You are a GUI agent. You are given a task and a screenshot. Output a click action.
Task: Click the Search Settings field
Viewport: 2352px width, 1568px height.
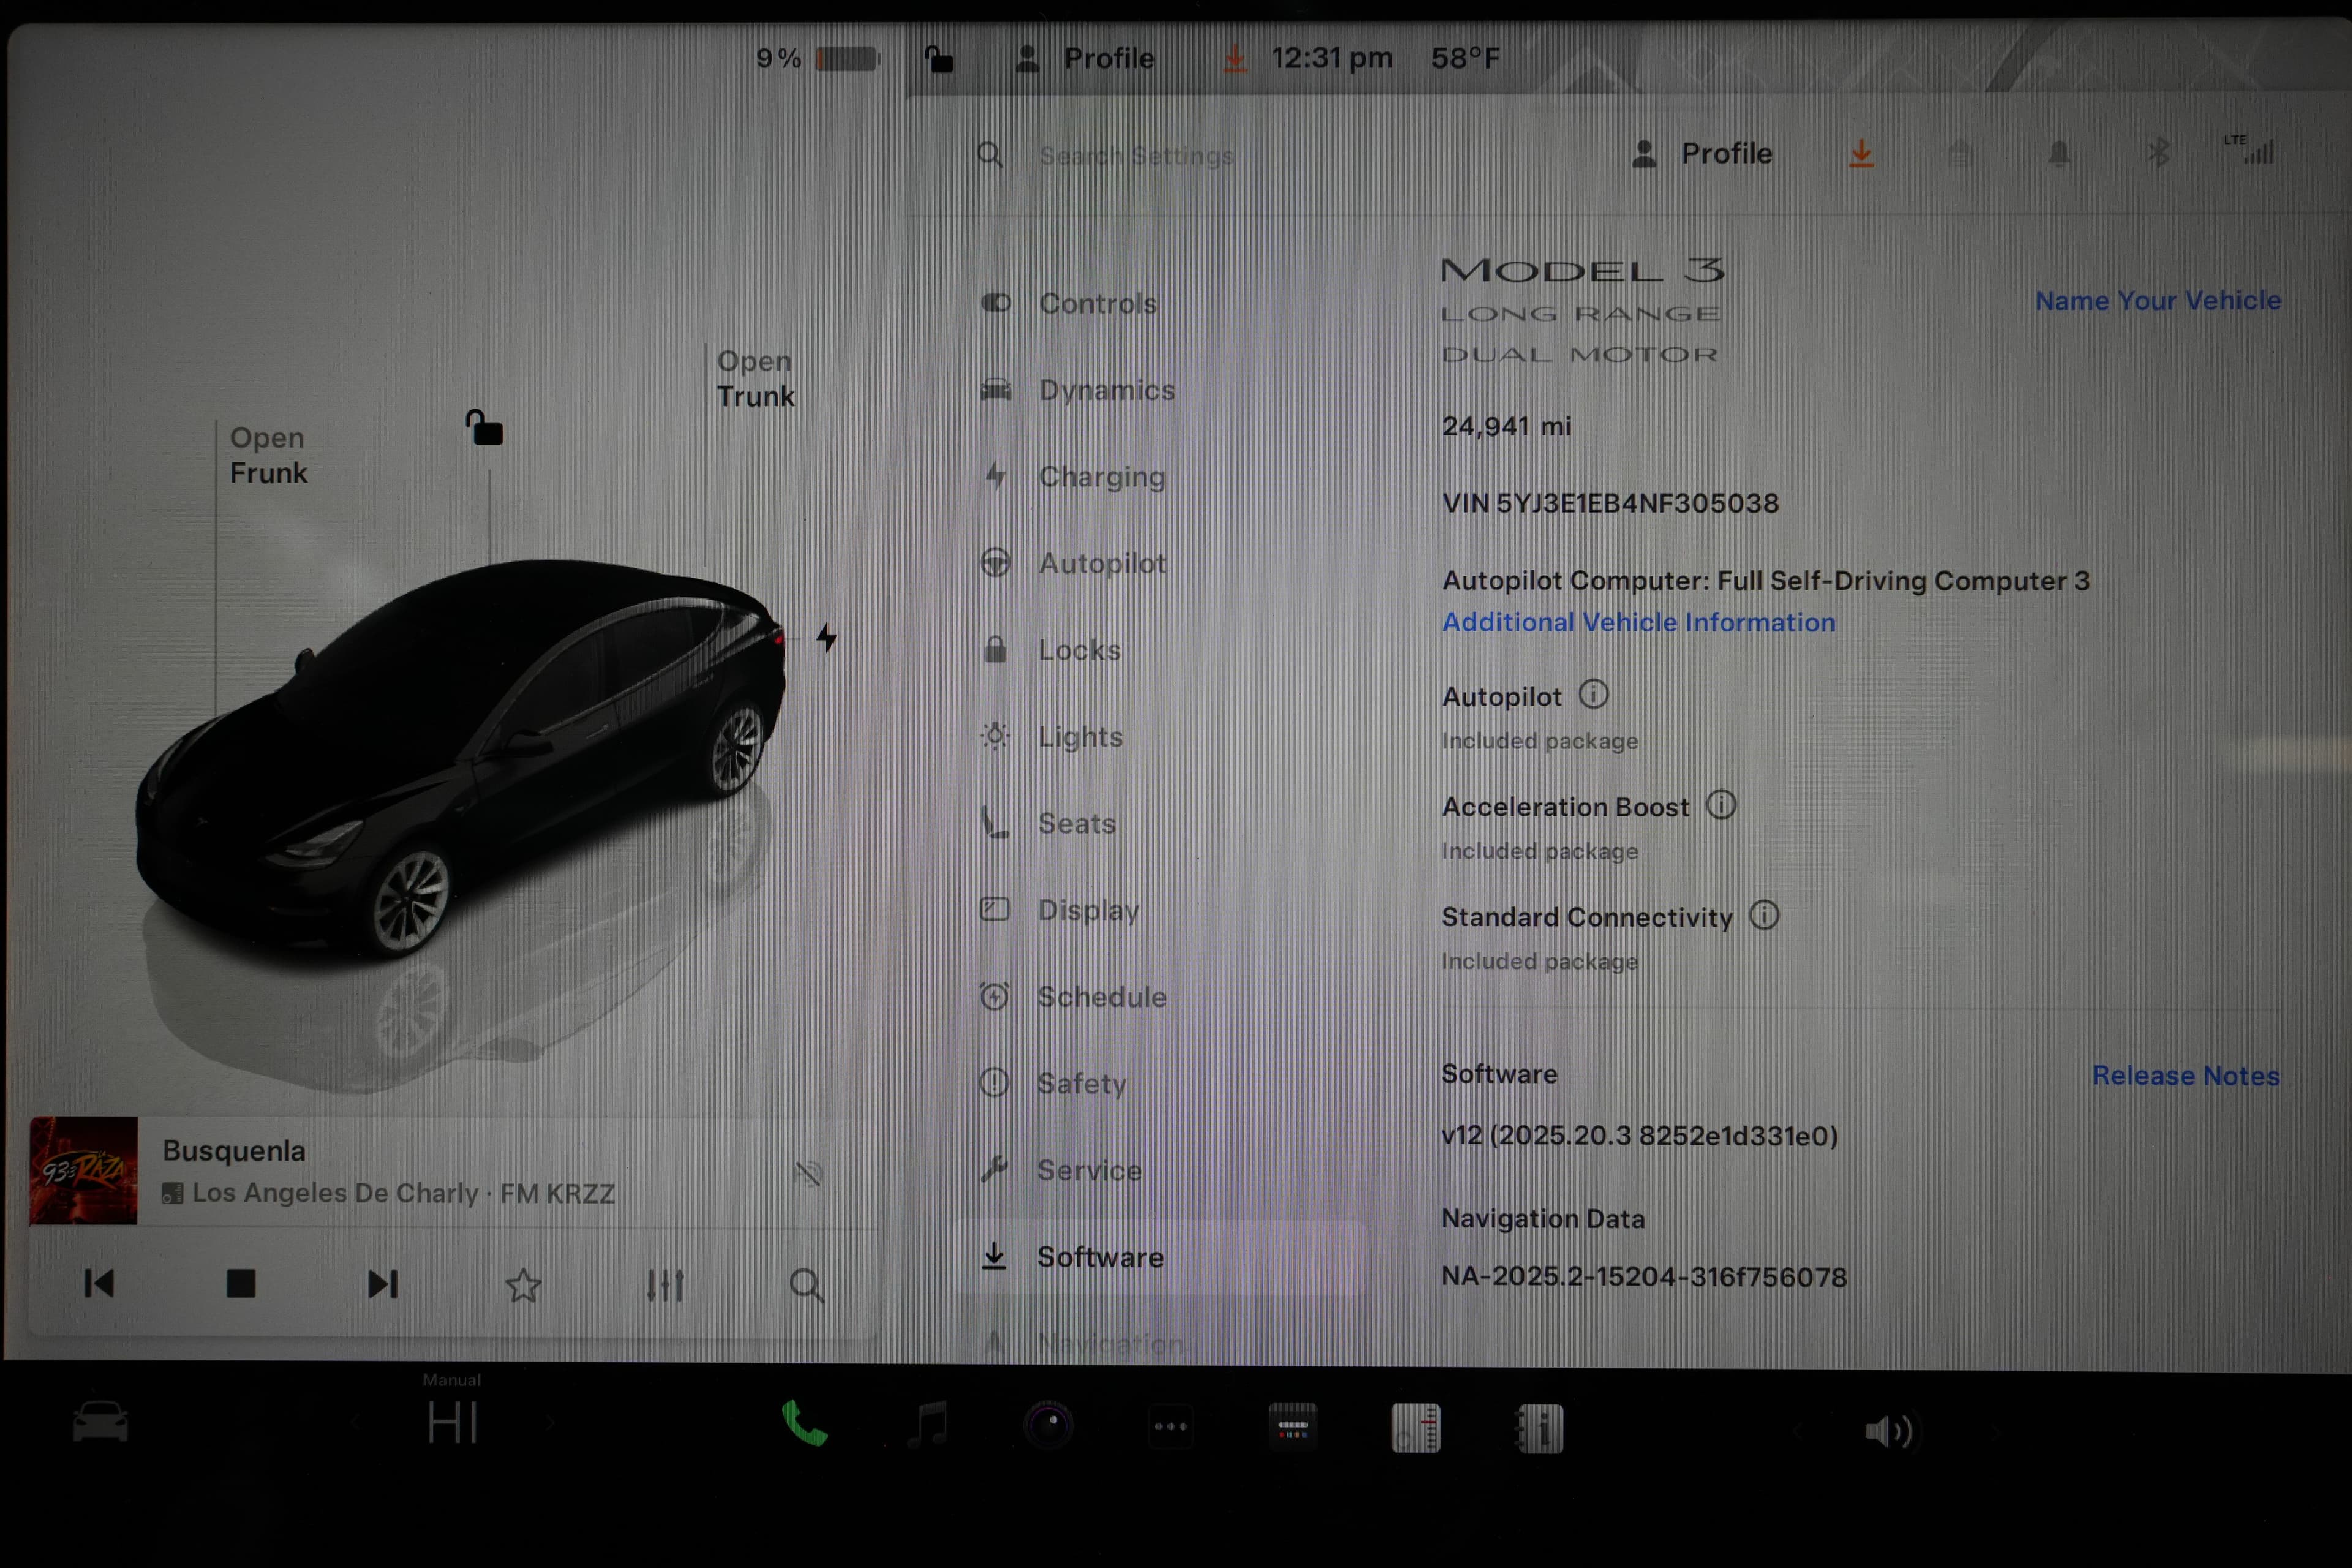click(1137, 155)
